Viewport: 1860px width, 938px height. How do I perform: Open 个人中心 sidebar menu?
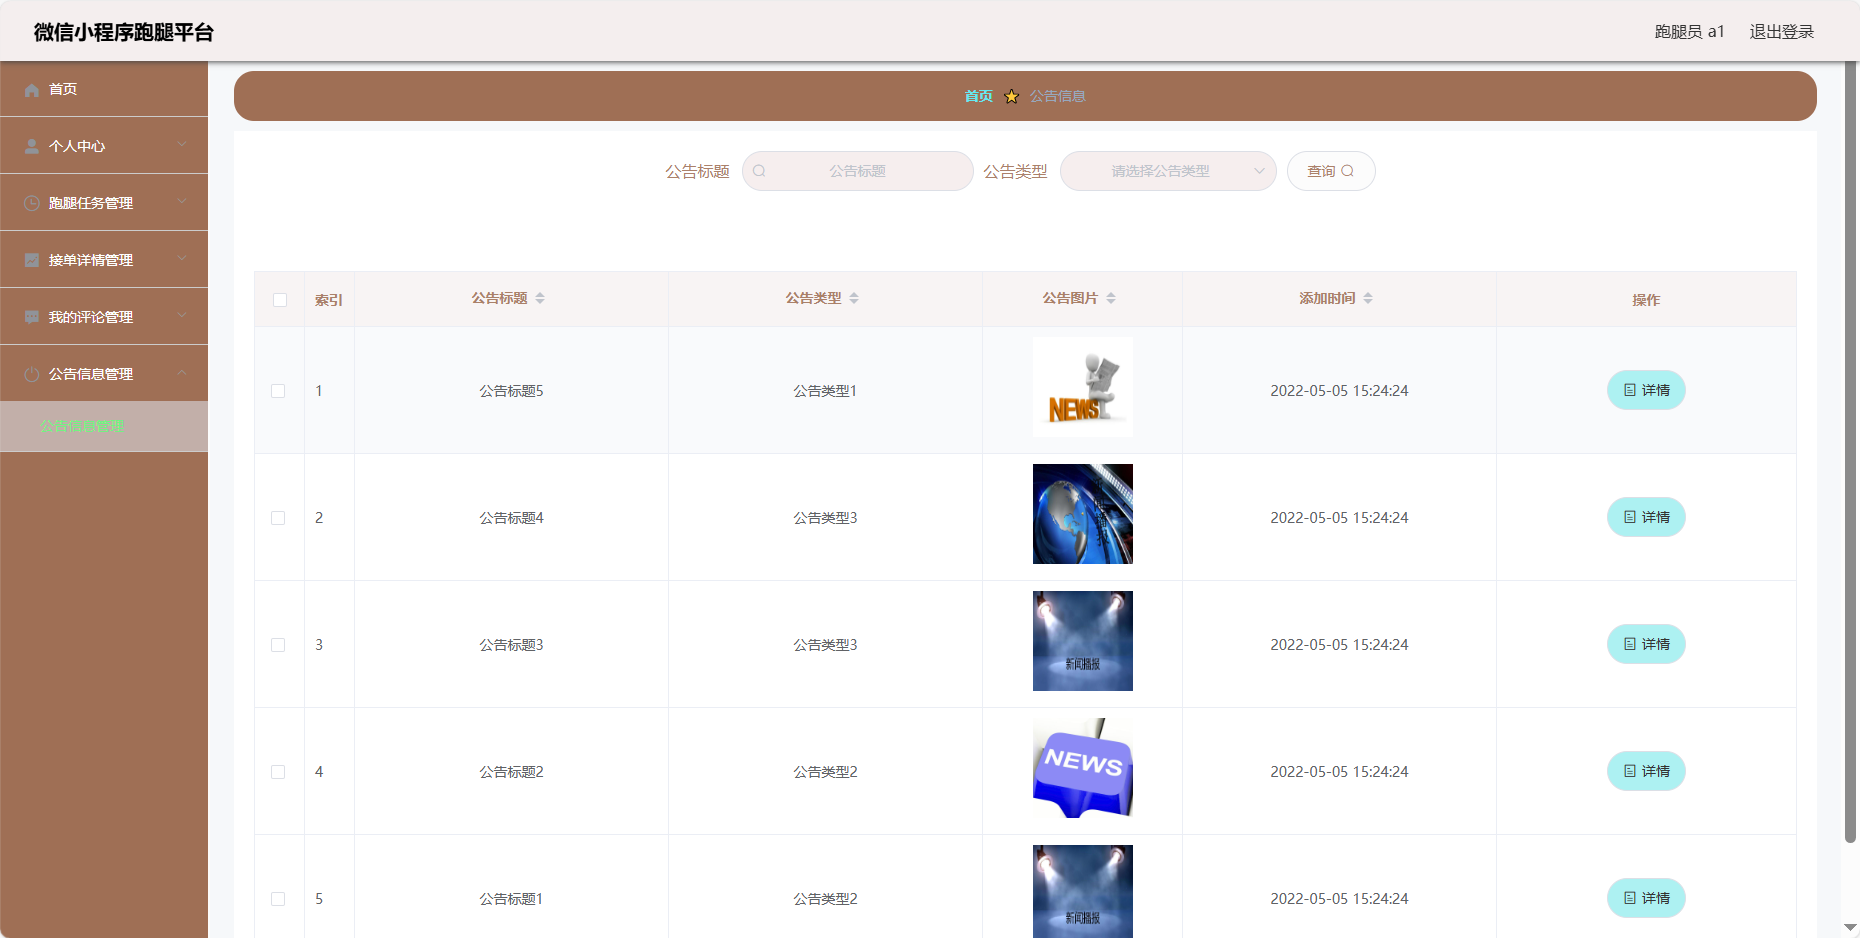(104, 146)
